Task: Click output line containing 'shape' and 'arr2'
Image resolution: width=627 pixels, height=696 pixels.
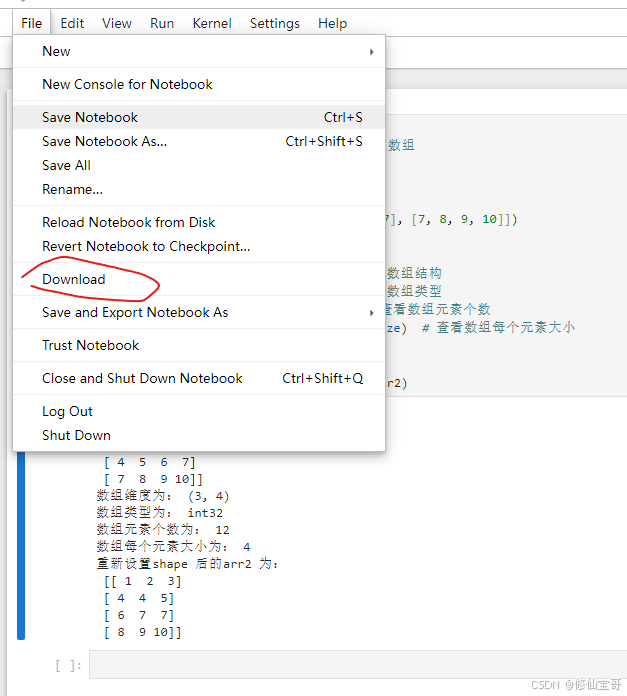Action: click(x=188, y=564)
